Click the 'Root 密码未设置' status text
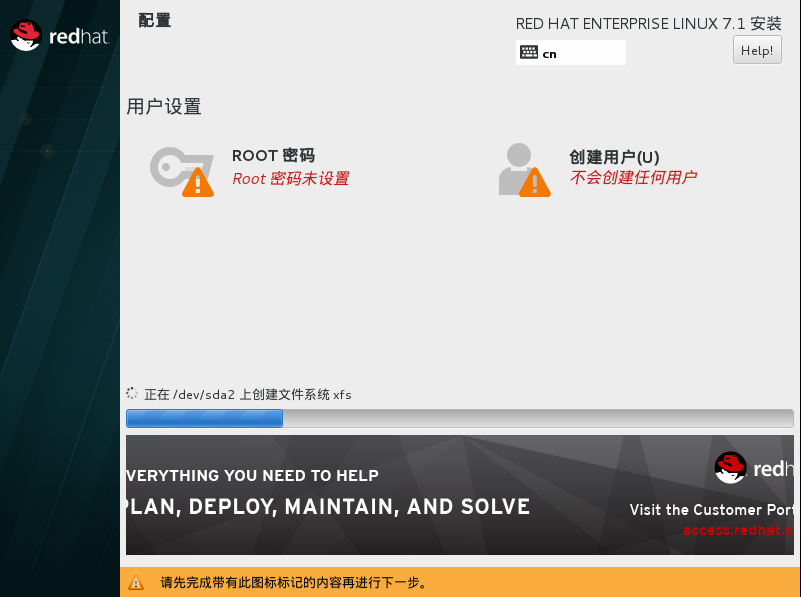This screenshot has height=597, width=801. (x=290, y=179)
